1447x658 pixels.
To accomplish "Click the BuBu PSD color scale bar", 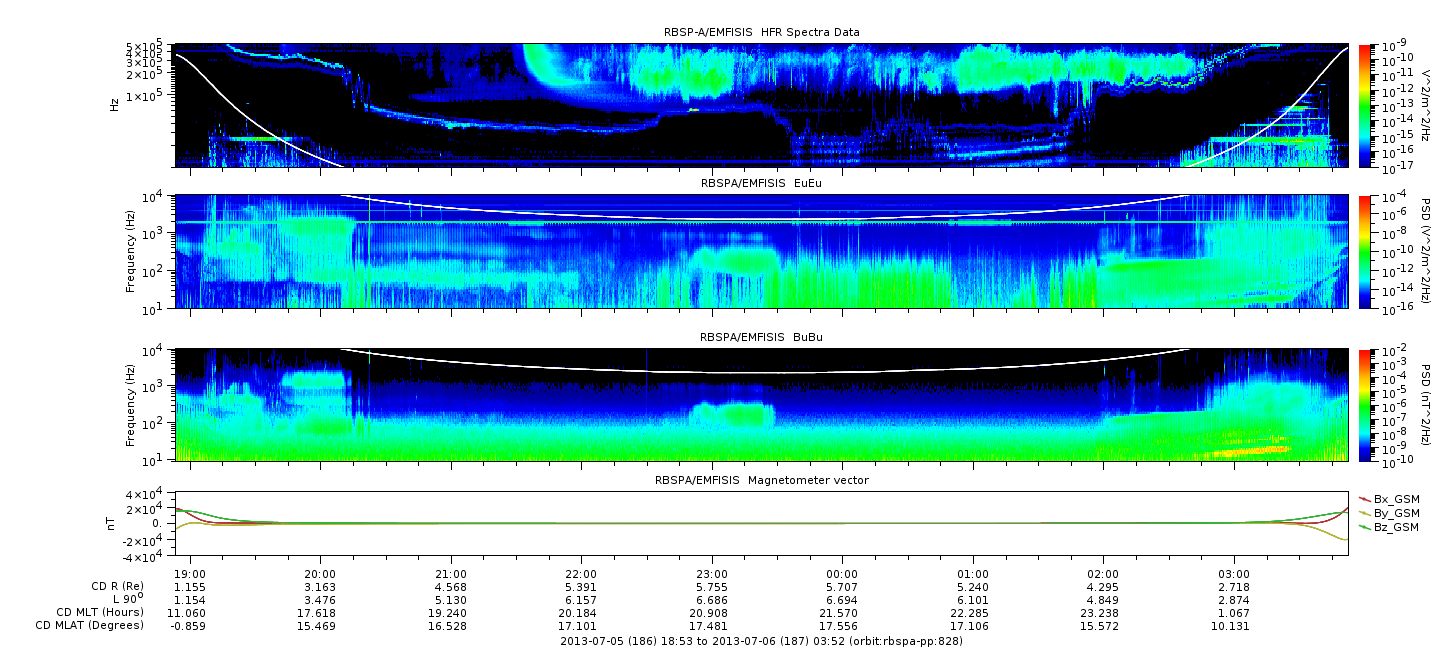I will [1364, 404].
